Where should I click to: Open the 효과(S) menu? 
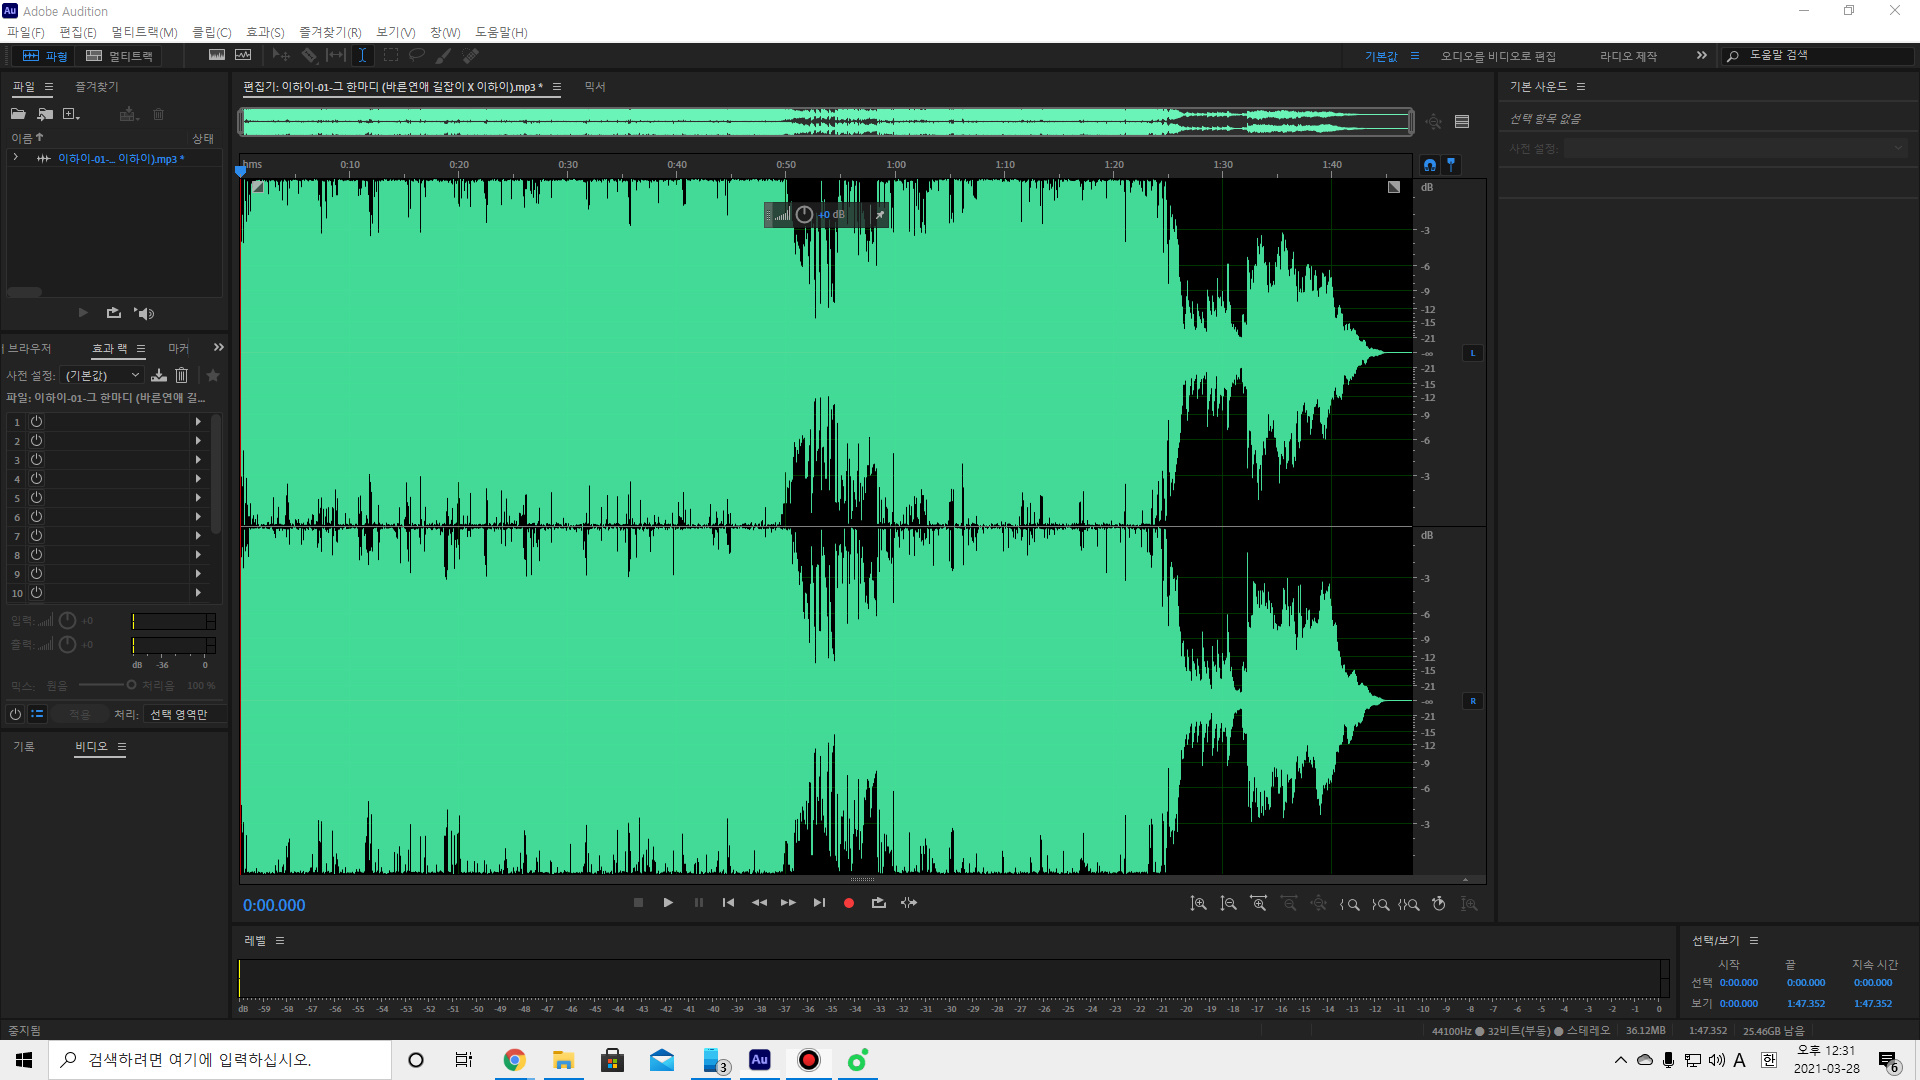(x=265, y=32)
